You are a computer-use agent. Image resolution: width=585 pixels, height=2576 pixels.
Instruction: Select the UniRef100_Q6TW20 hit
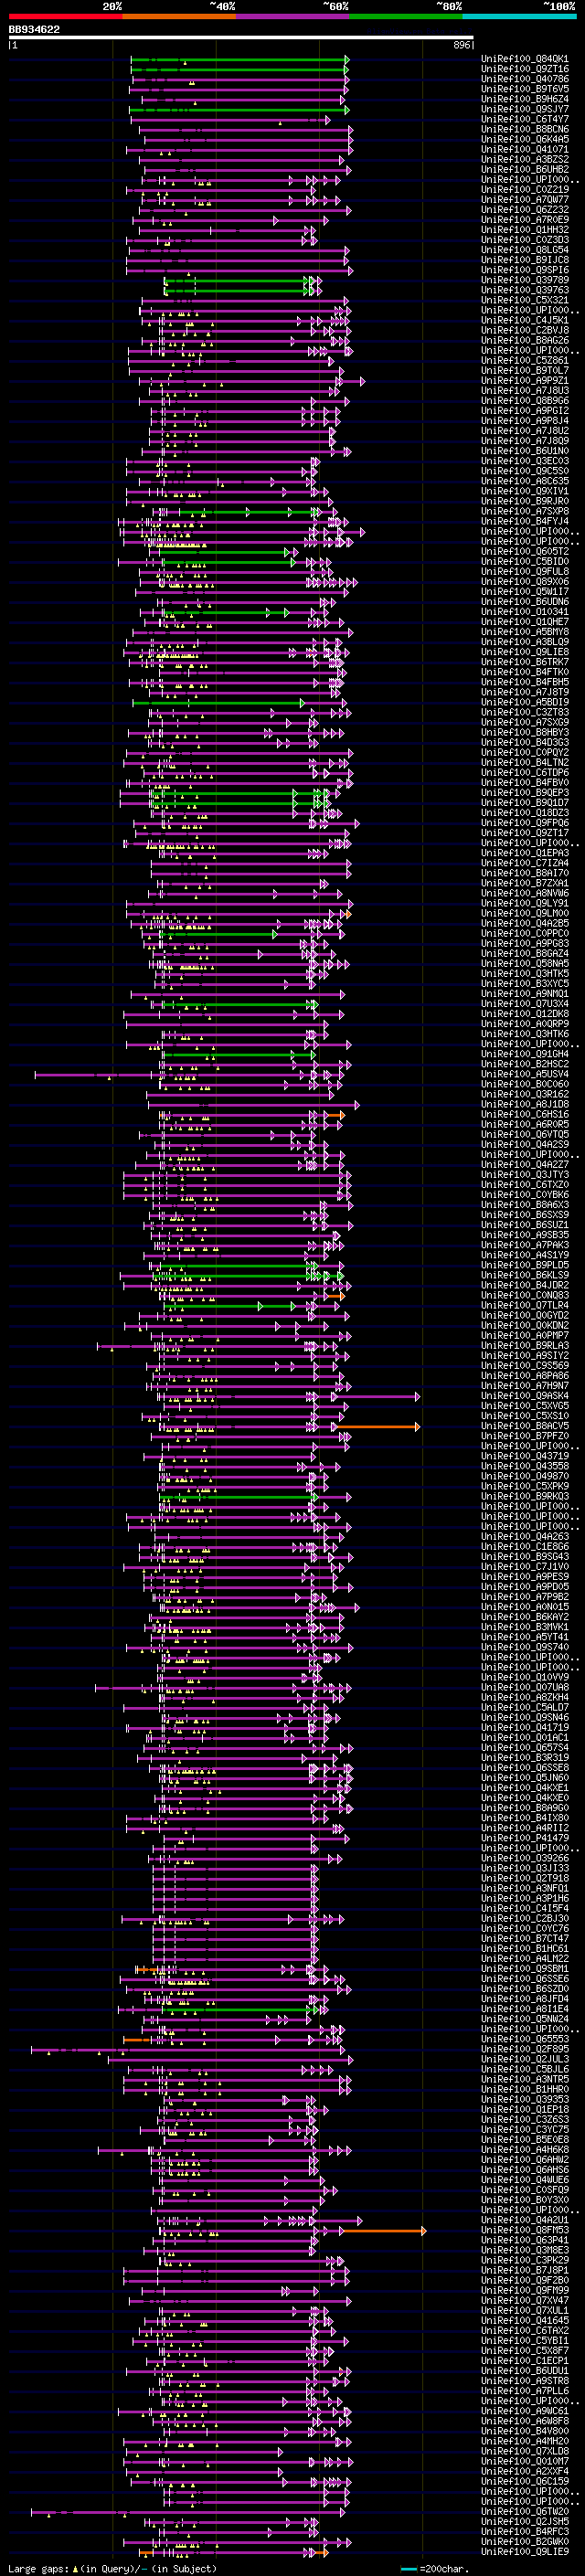point(525,2512)
